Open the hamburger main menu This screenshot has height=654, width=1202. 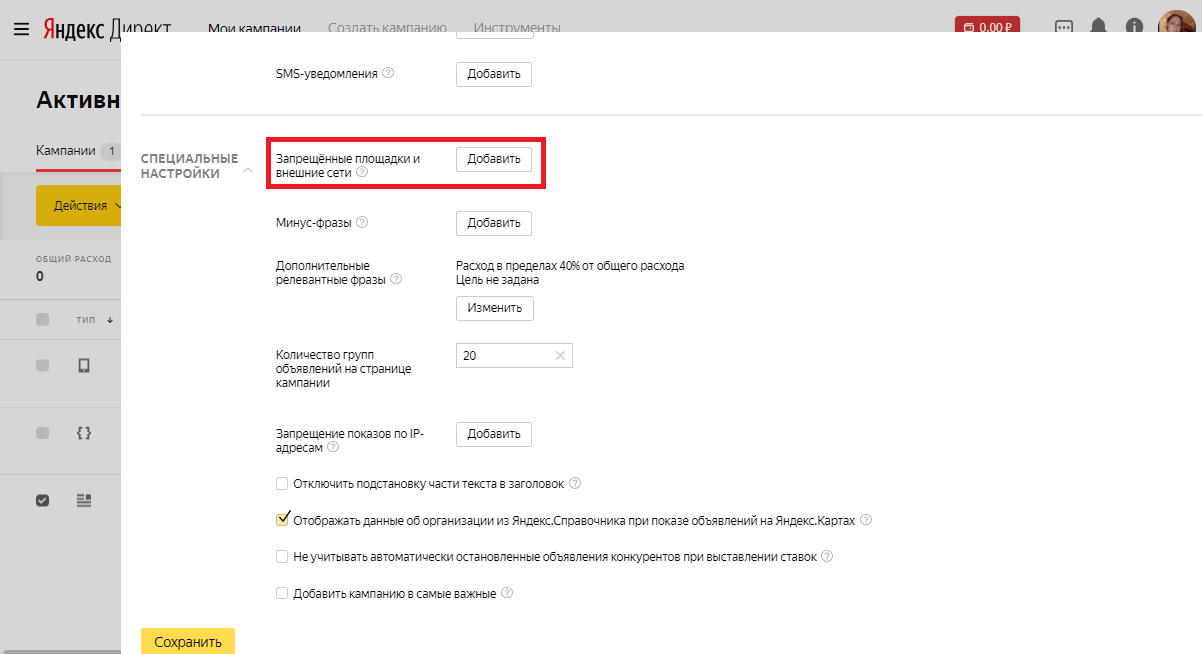[21, 28]
